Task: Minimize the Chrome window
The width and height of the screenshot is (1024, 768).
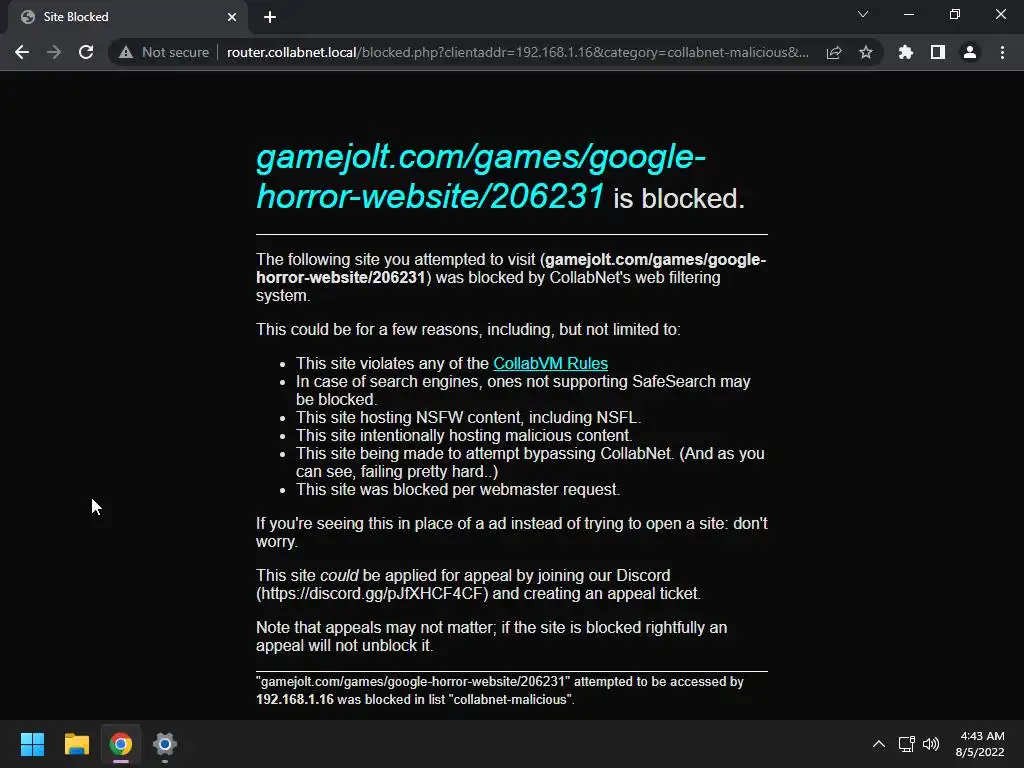Action: tap(908, 14)
